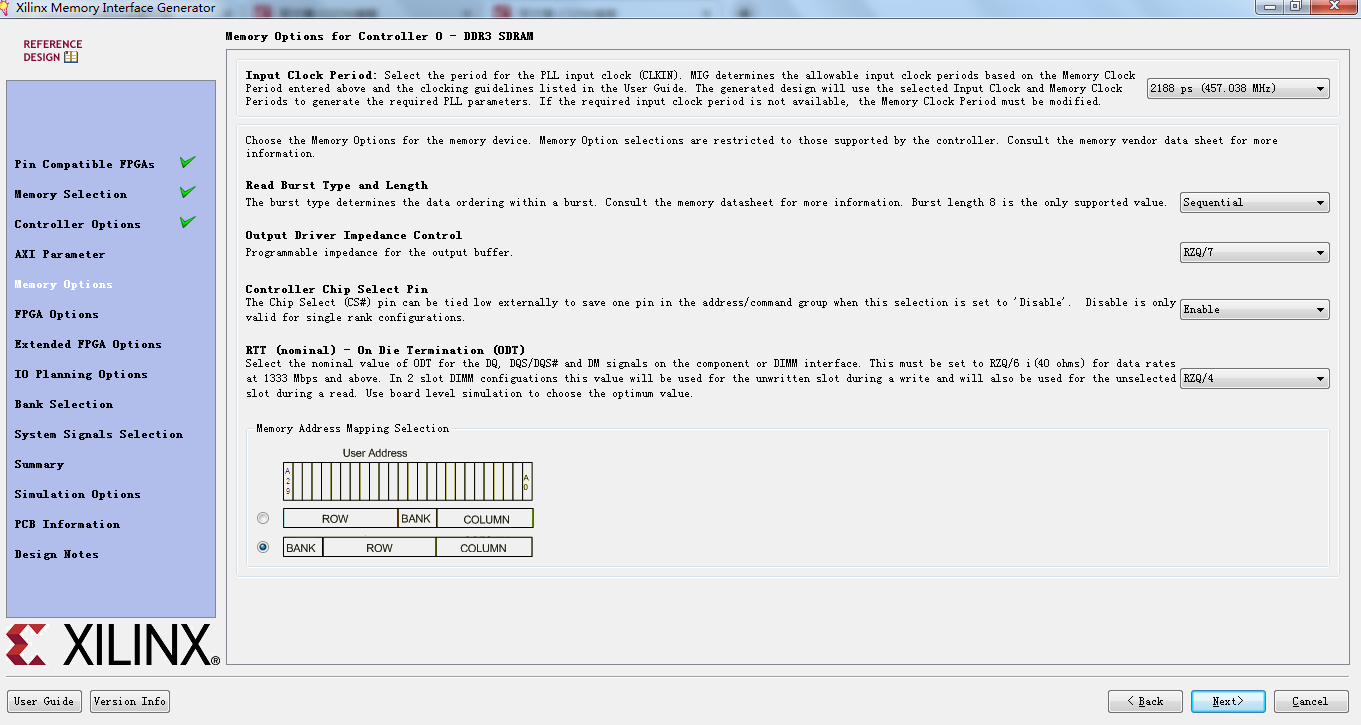Image resolution: width=1361 pixels, height=725 pixels.
Task: Go to Simulation Options step
Action: [78, 494]
